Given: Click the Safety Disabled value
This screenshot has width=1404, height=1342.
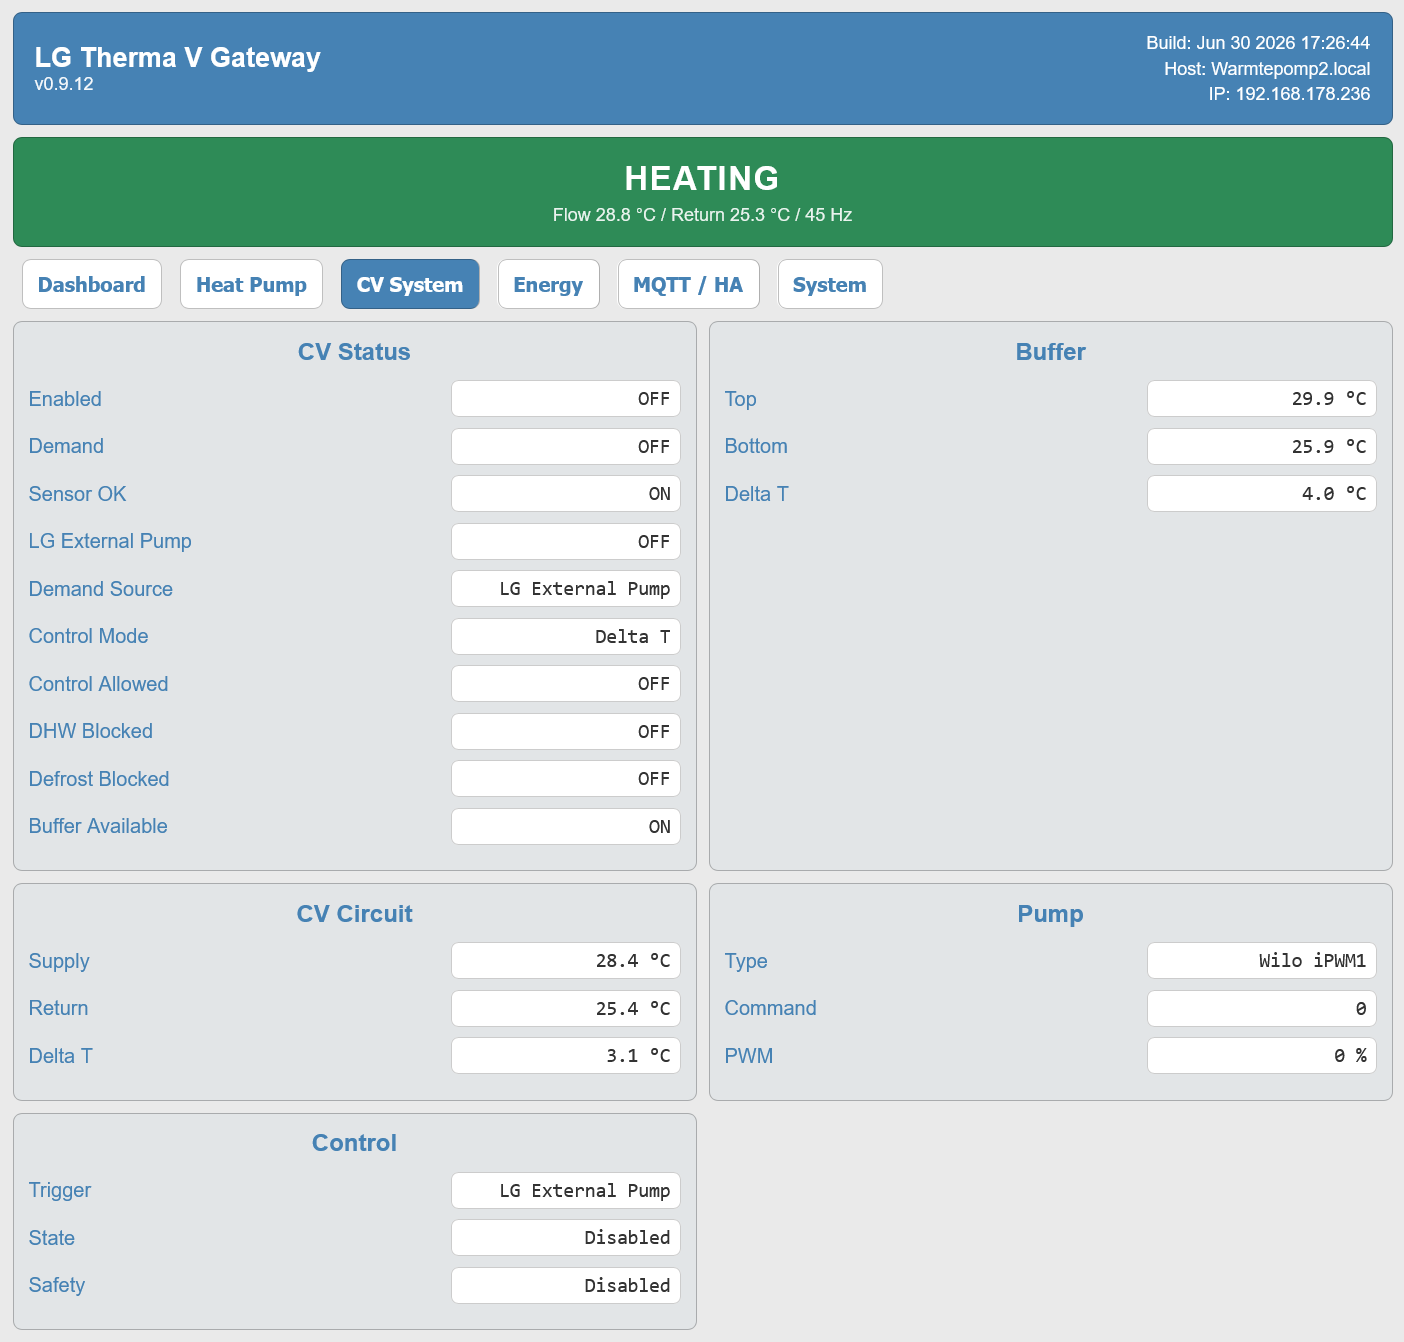Looking at the screenshot, I should (x=566, y=1285).
